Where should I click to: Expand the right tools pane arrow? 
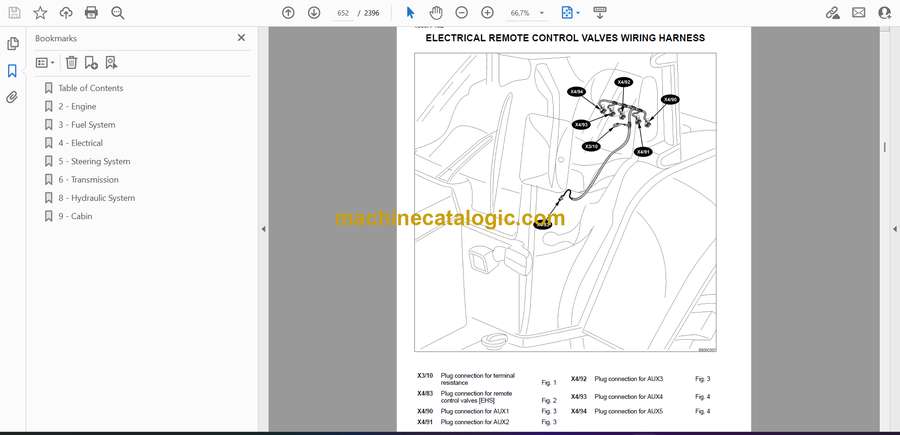coord(894,229)
